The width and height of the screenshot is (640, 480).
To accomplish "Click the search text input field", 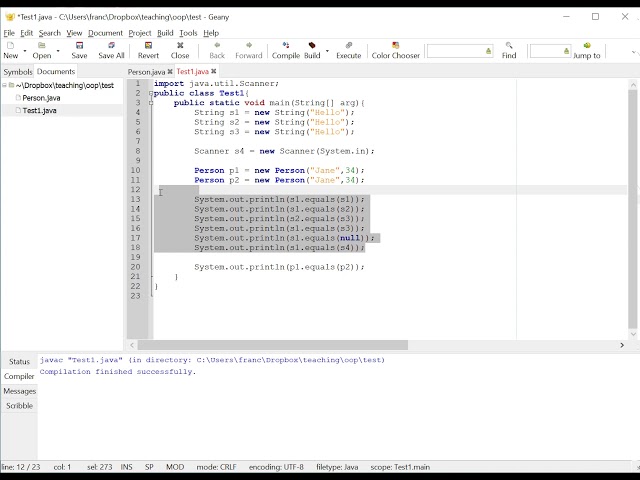I will [456, 50].
